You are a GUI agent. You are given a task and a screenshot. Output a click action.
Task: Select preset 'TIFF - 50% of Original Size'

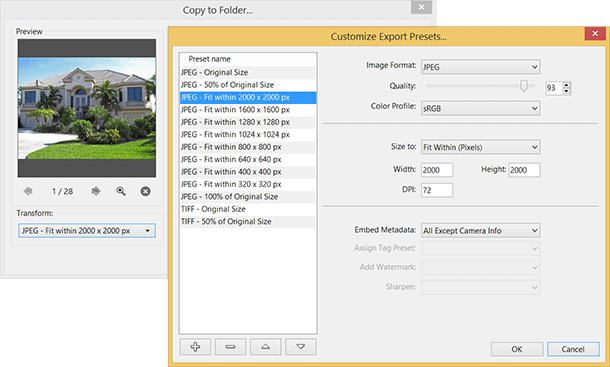pos(248,221)
